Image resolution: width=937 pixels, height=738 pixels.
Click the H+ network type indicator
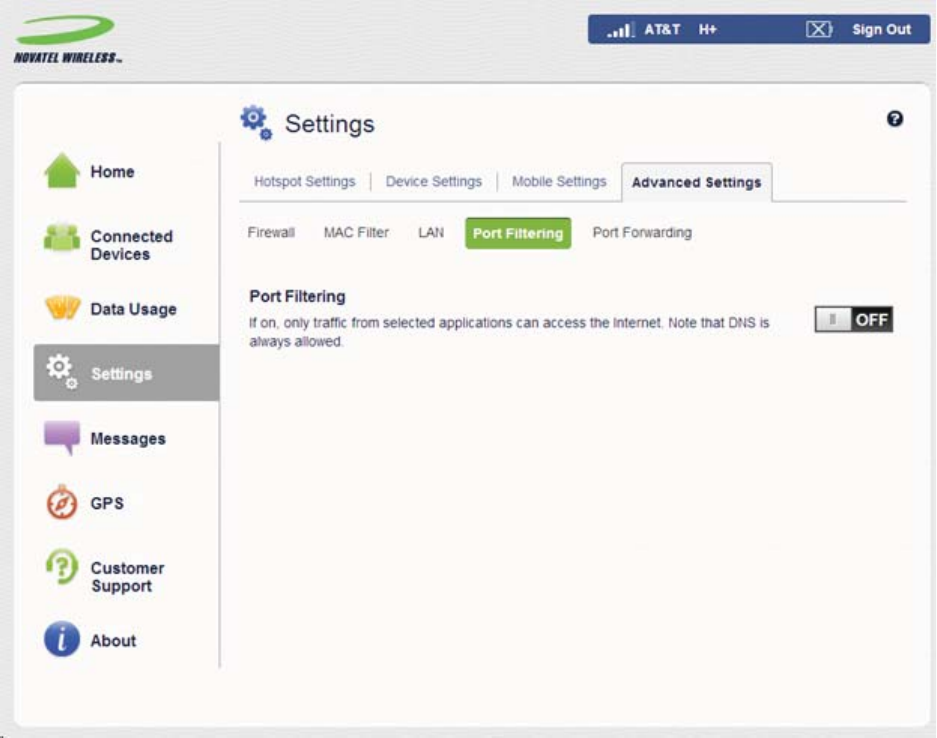pos(708,29)
